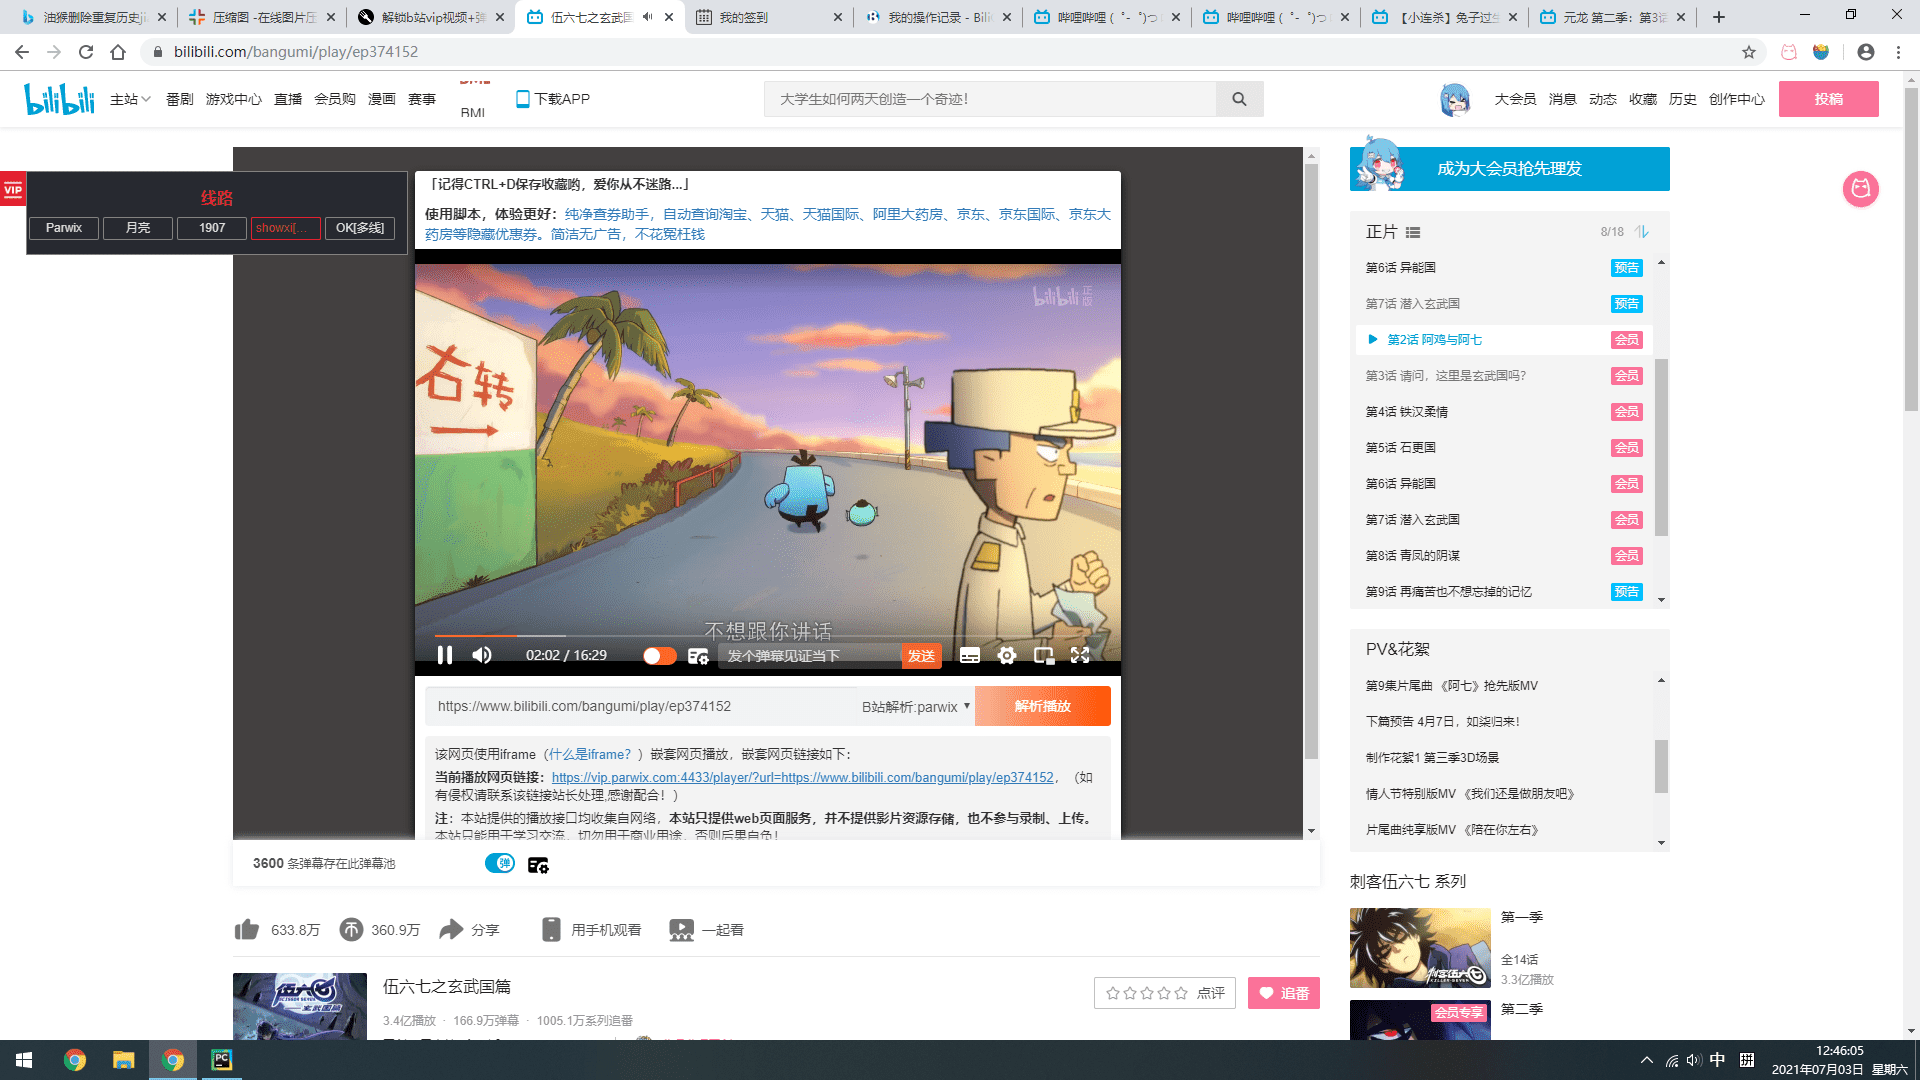Click the pink 追番 follow button

(x=1283, y=993)
